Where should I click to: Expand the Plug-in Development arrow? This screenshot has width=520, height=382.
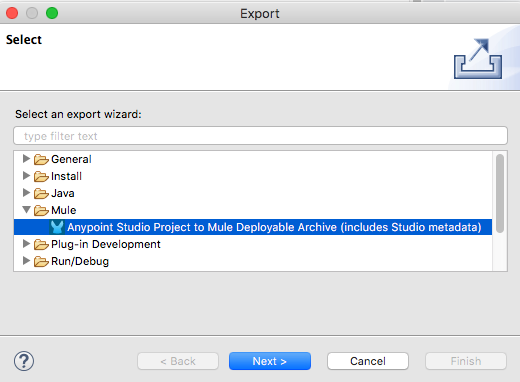click(26, 244)
